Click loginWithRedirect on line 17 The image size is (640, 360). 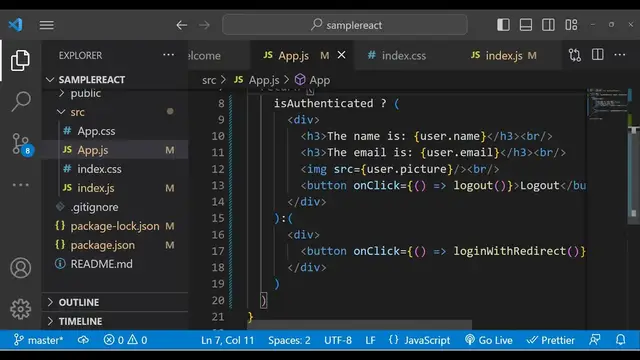509,251
